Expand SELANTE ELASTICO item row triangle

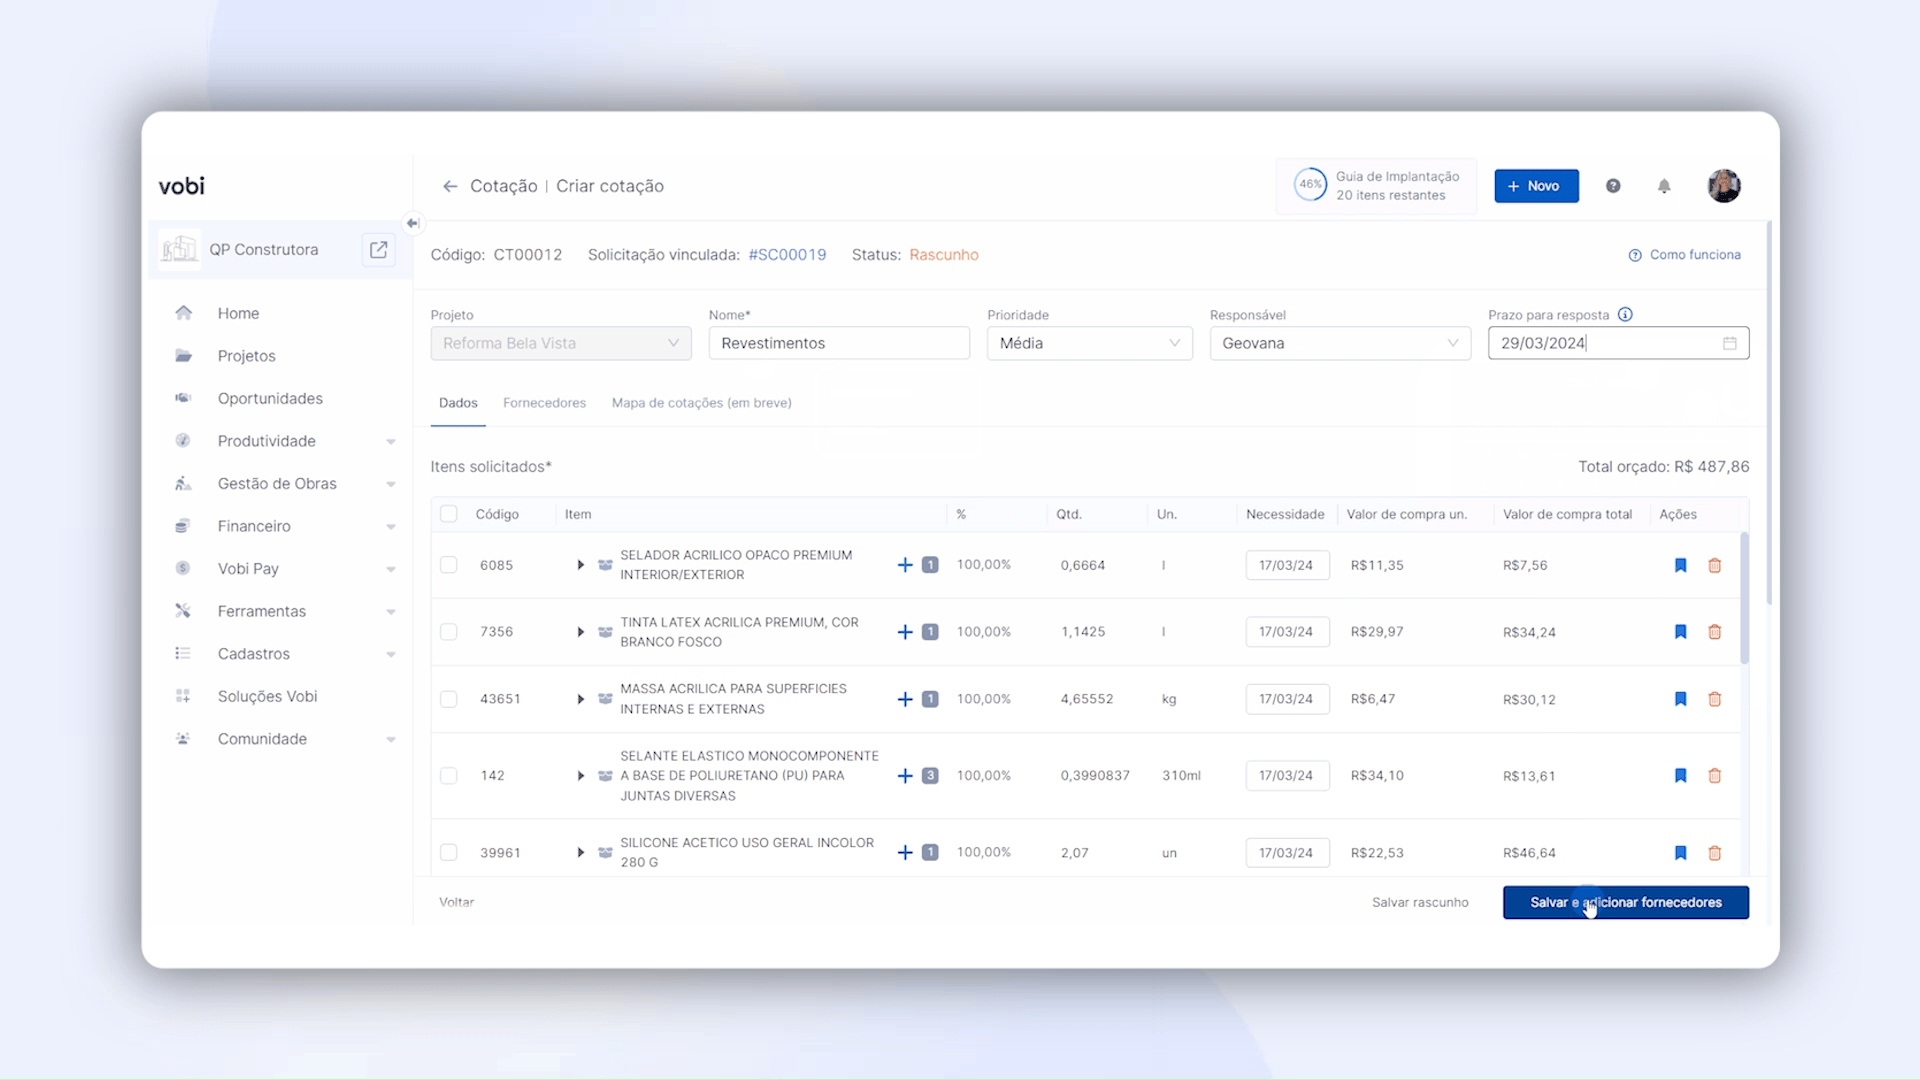tap(580, 776)
